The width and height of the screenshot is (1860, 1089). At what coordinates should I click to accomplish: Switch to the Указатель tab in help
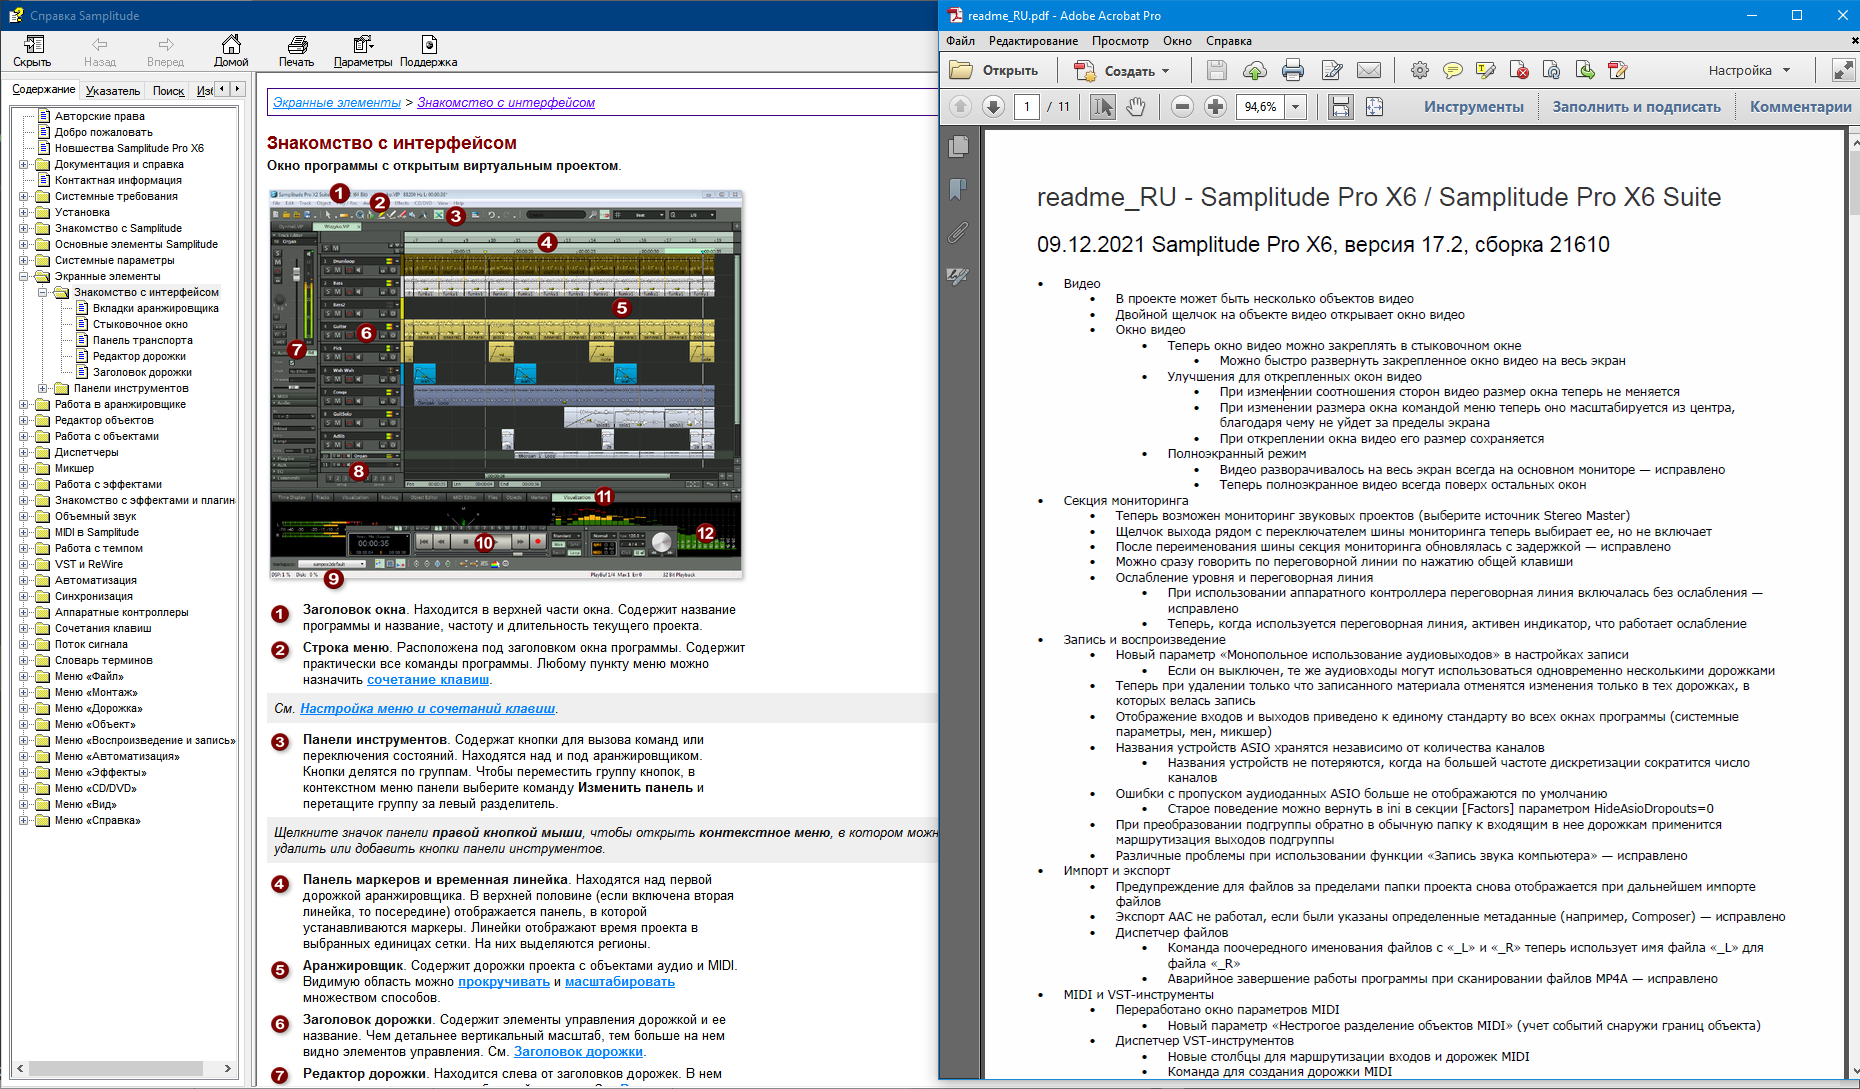pyautogui.click(x=113, y=91)
